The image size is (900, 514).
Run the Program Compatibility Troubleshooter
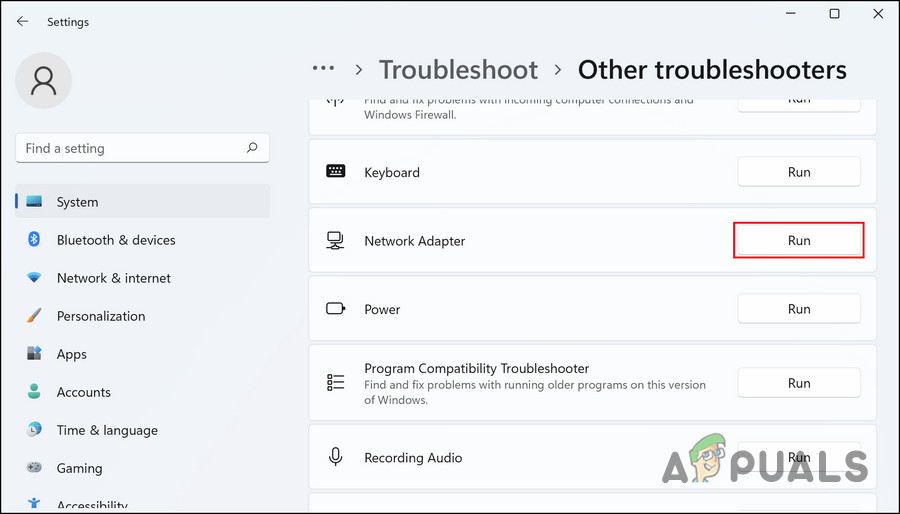[798, 383]
